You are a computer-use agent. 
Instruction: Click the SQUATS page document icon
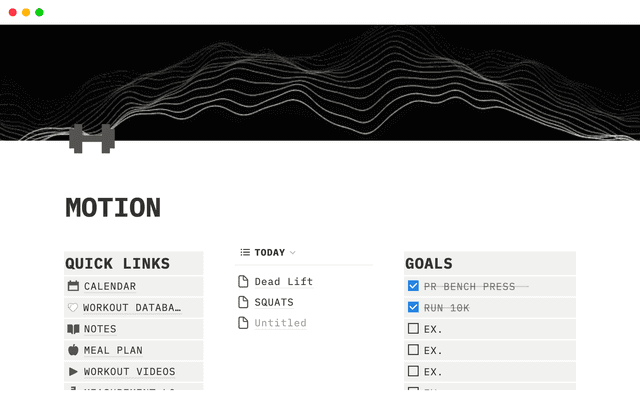(x=243, y=302)
